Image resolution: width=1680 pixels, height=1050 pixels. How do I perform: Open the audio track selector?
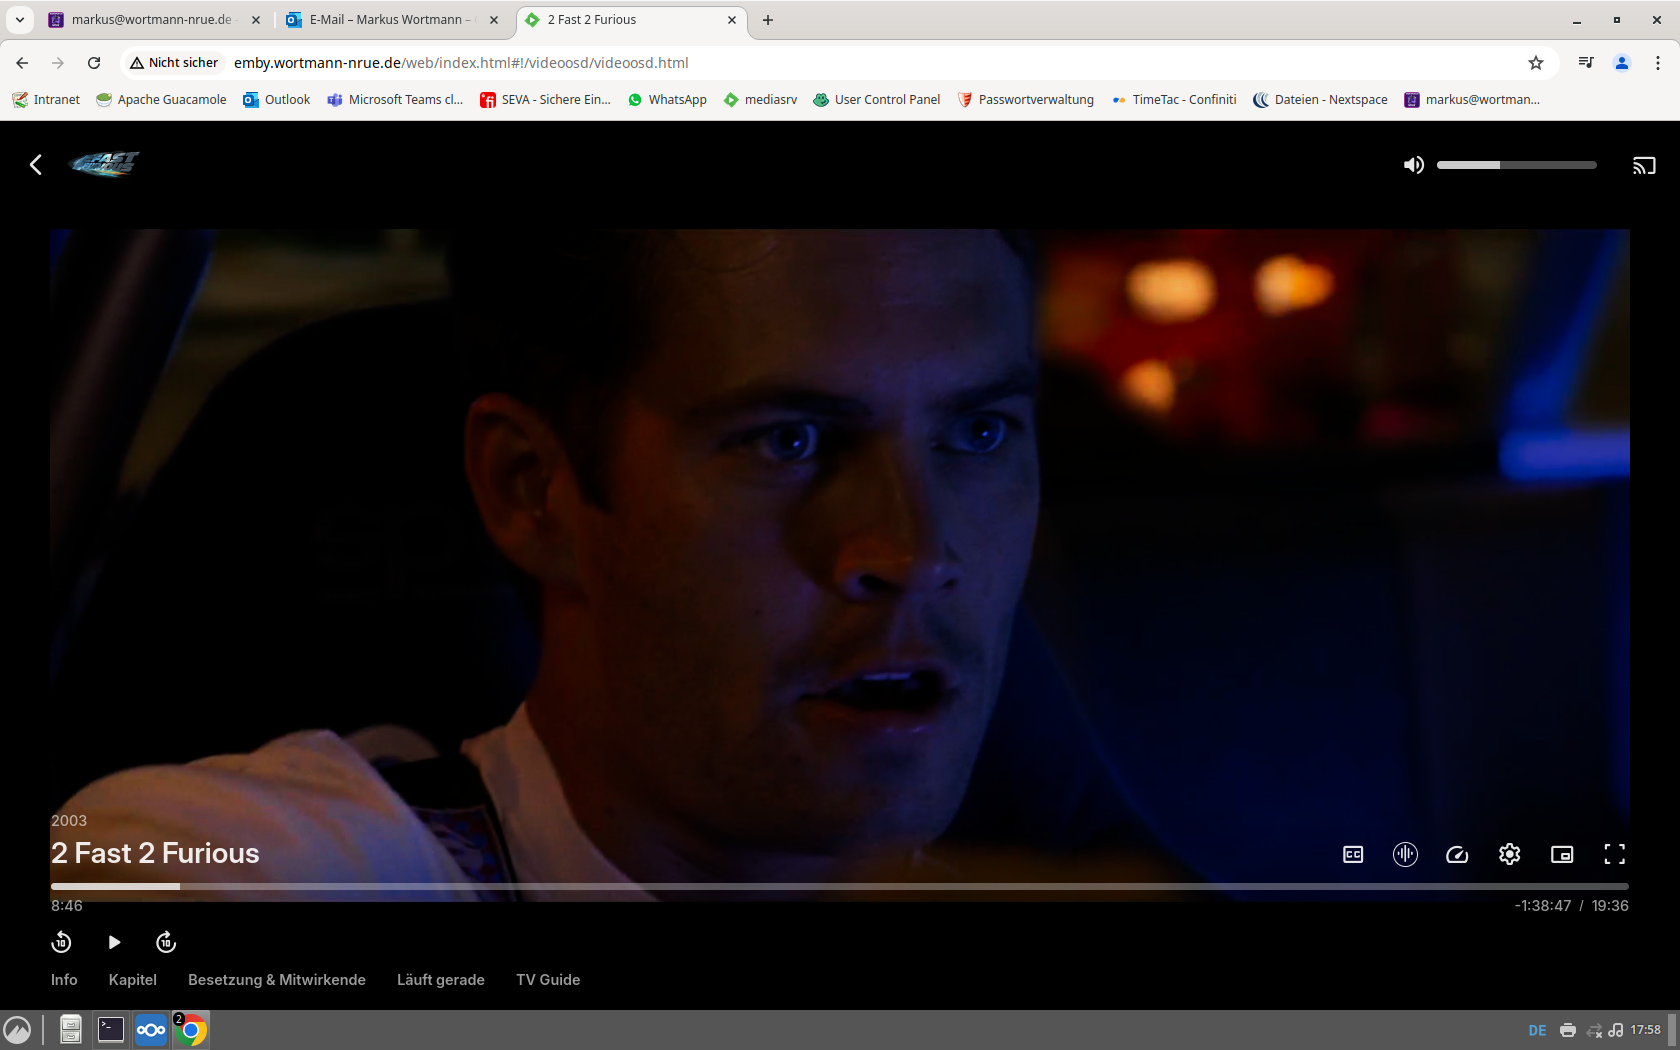[x=1405, y=854]
